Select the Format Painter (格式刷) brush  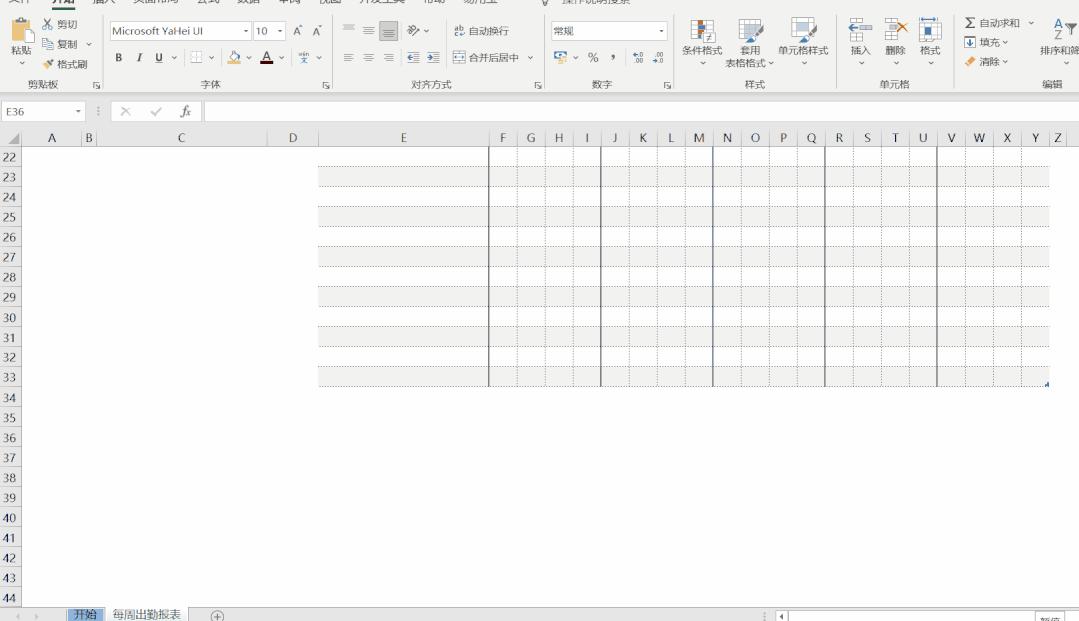[x=47, y=64]
